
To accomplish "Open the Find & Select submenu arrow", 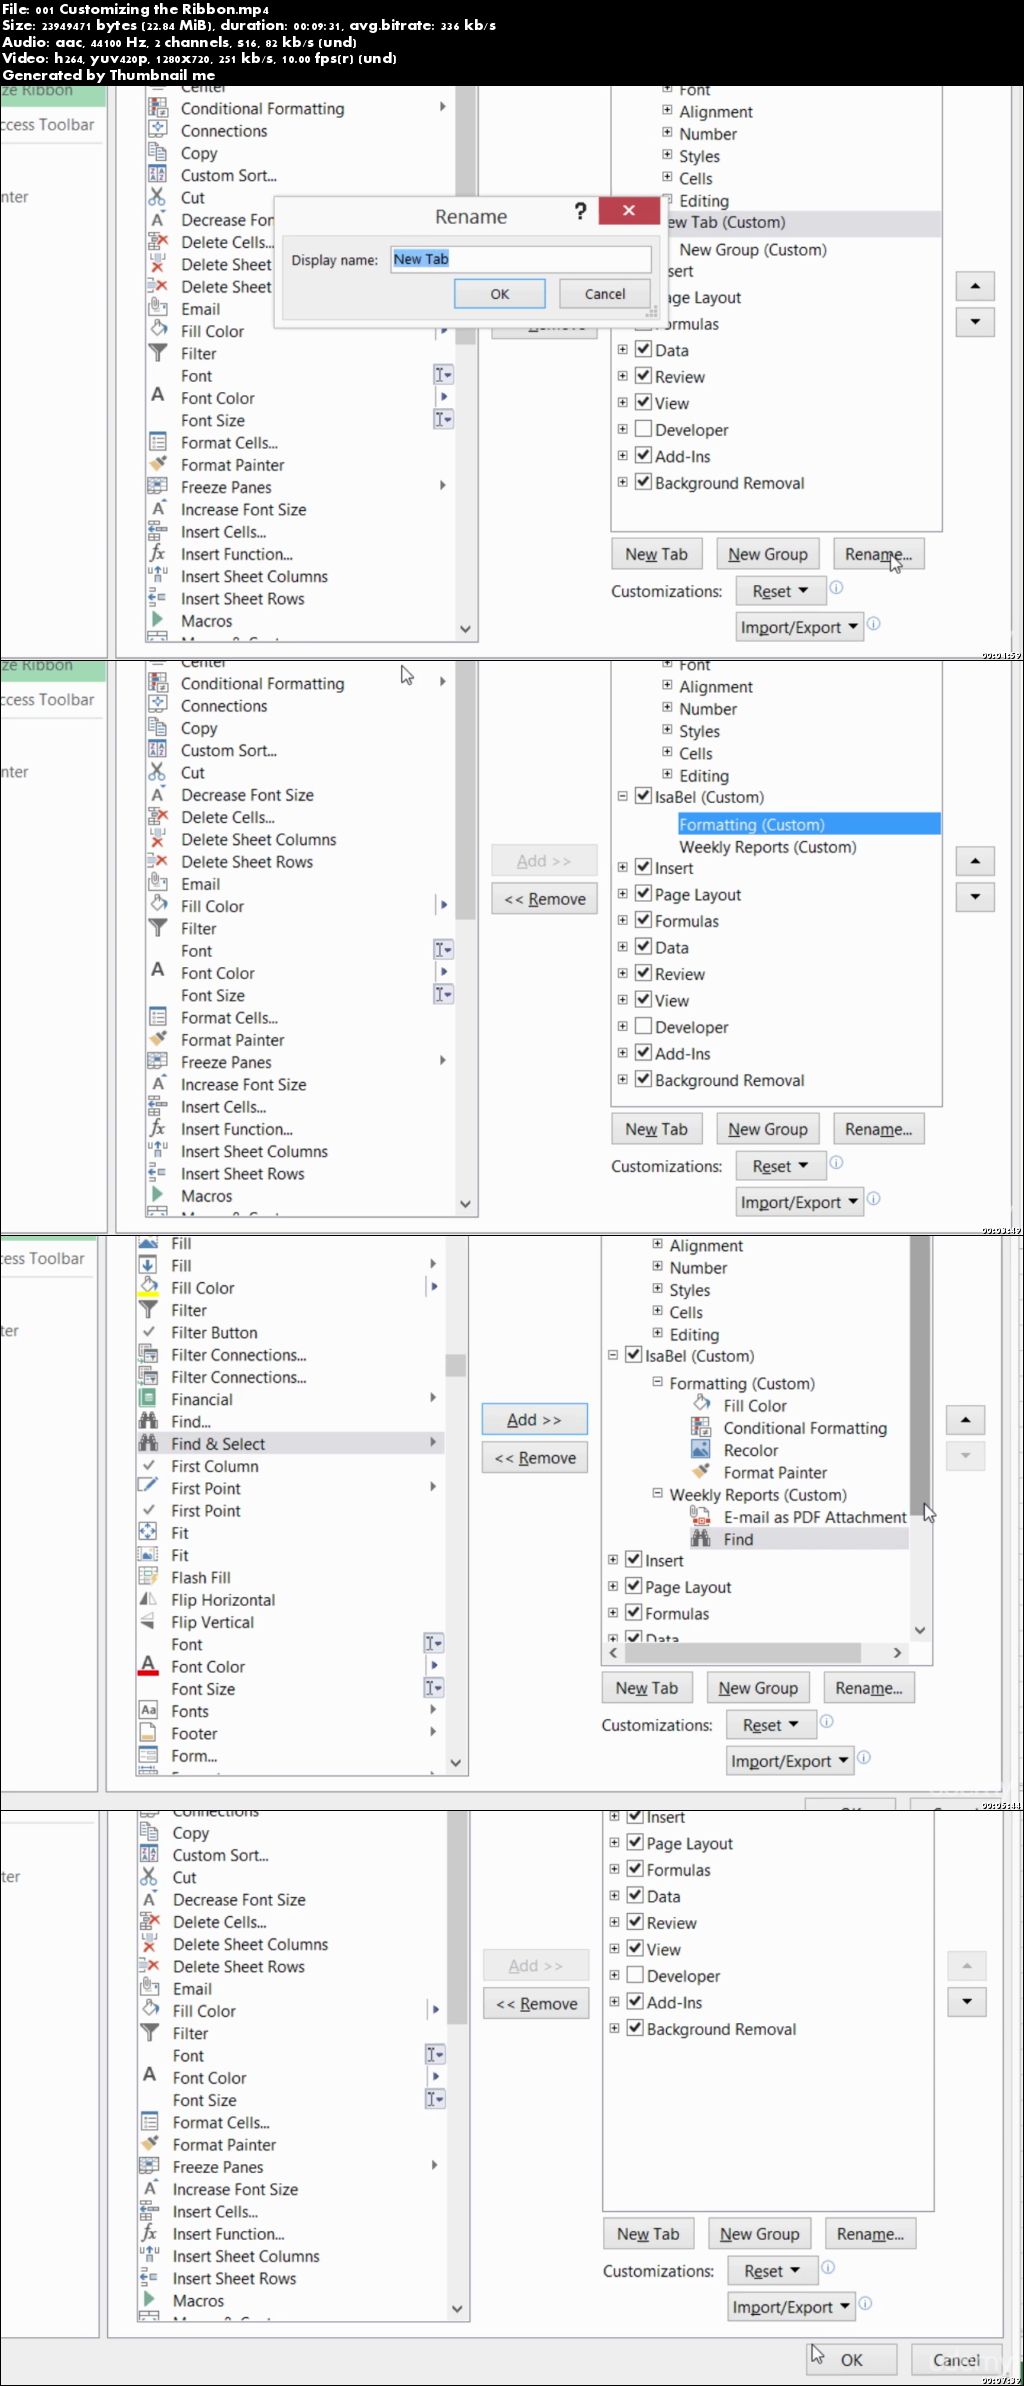I will [x=433, y=1442].
